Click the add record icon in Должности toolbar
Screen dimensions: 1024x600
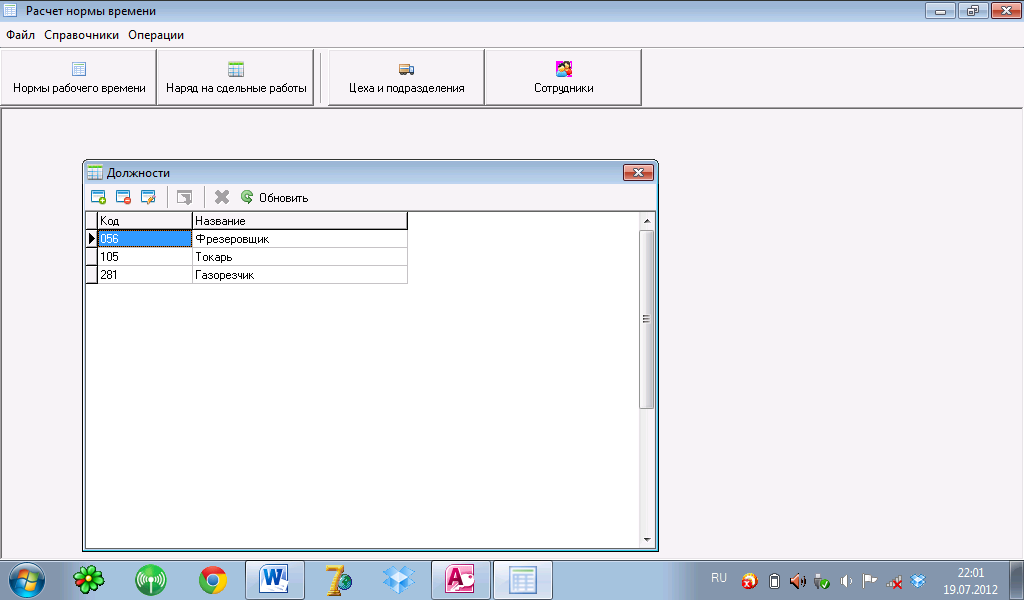99,197
